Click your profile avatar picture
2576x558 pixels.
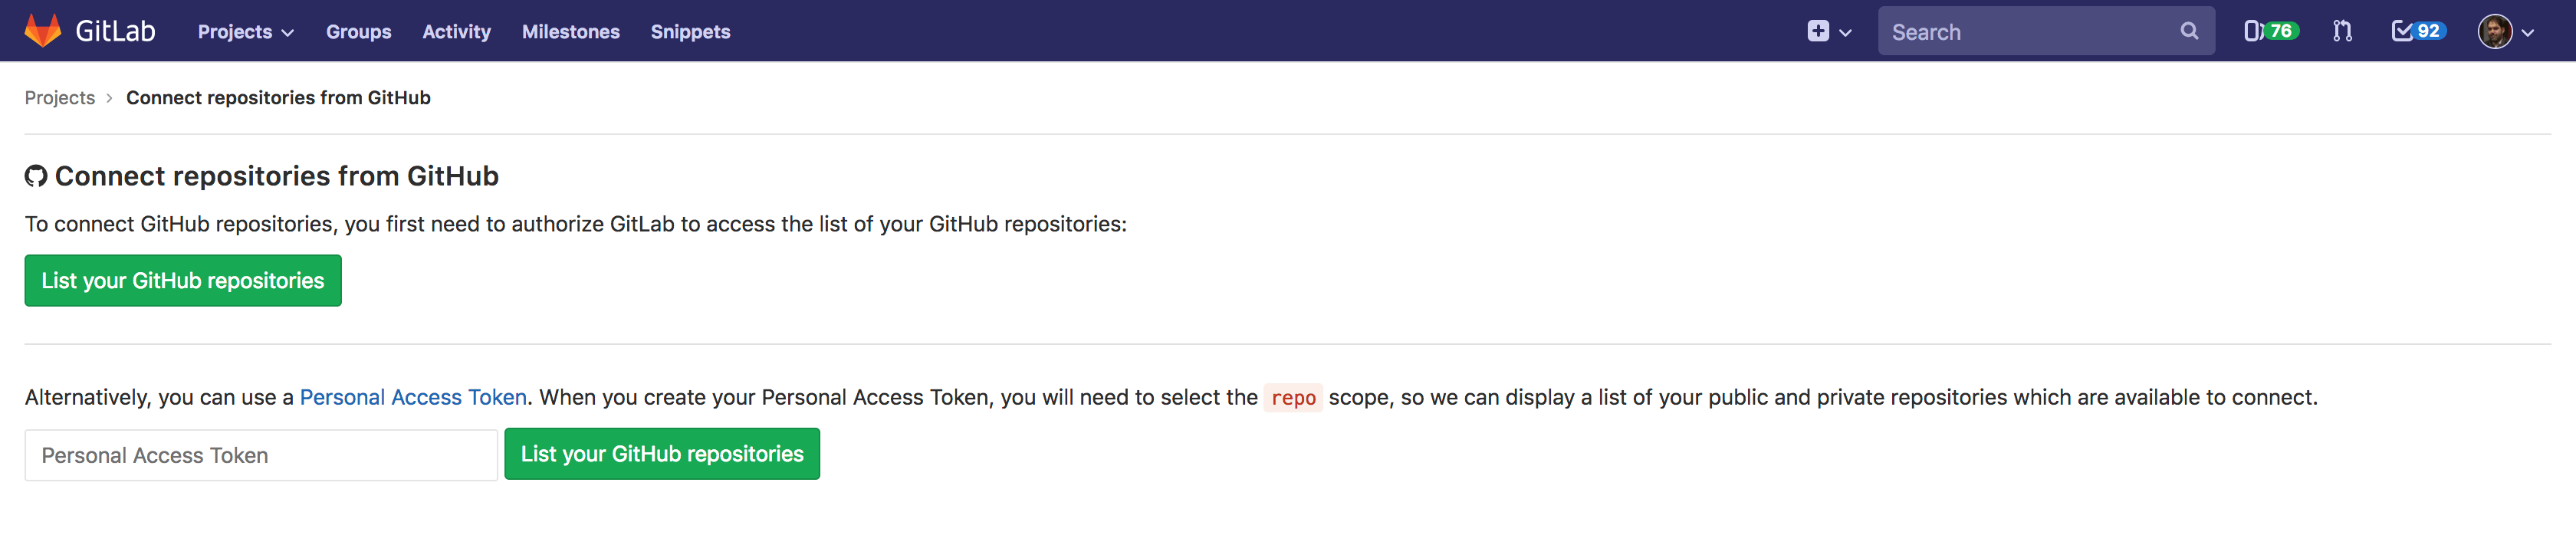pos(2496,31)
